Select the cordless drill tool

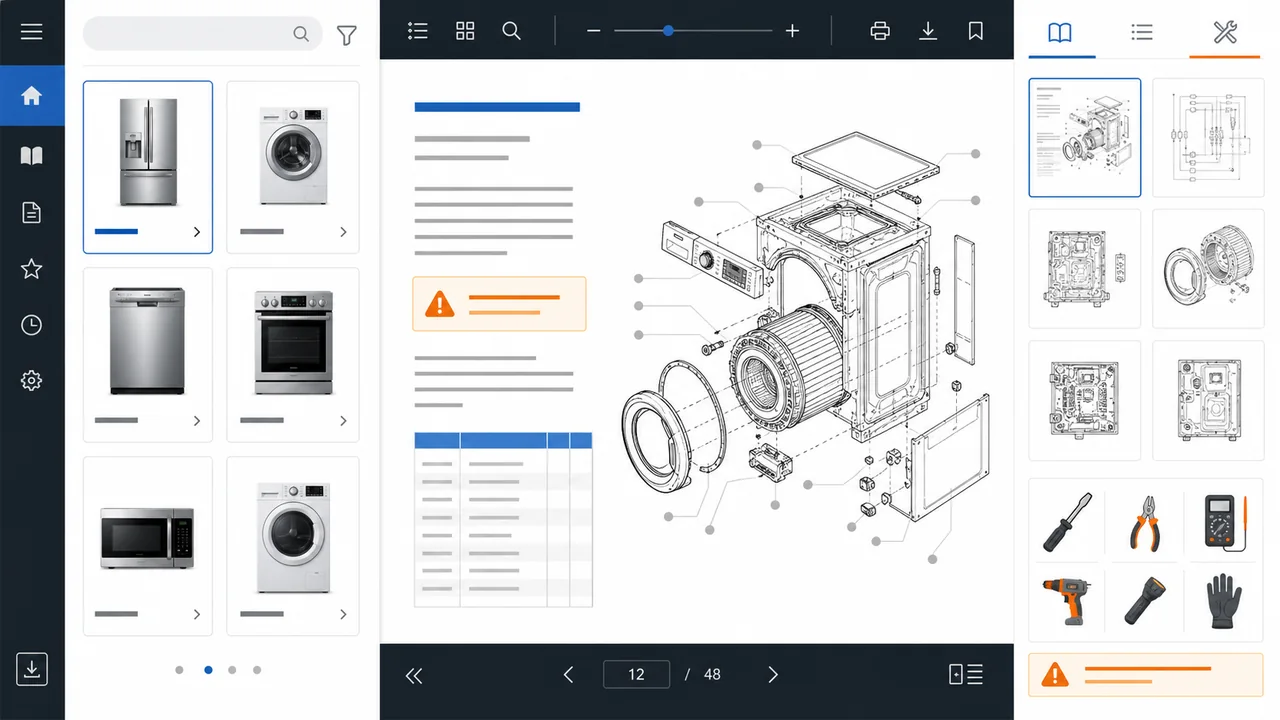(1068, 601)
